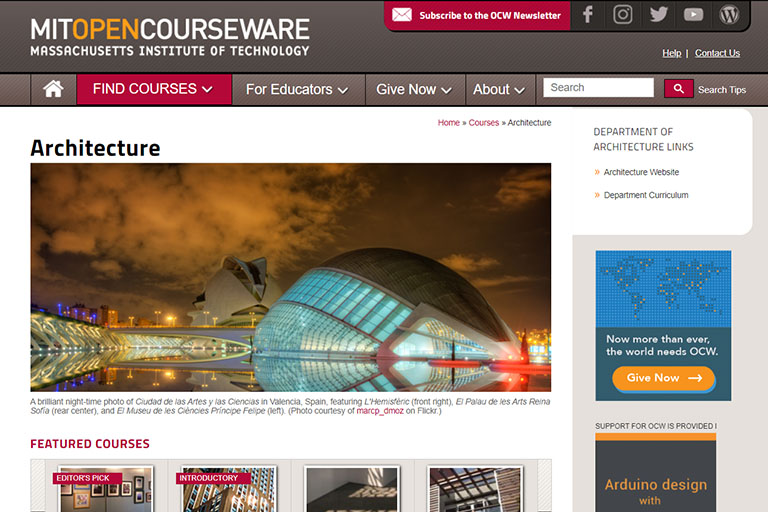
Task: Click the Valencia architecture hero photo
Action: pyautogui.click(x=290, y=277)
